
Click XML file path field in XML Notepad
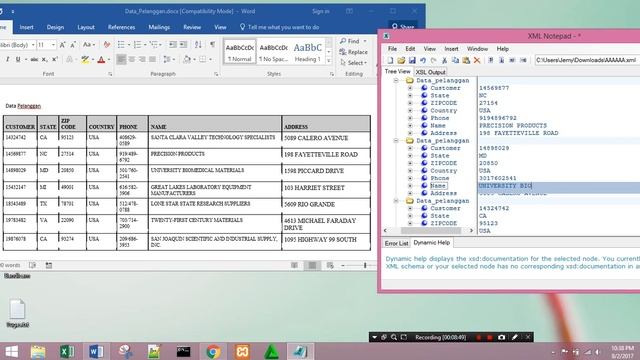coord(588,60)
